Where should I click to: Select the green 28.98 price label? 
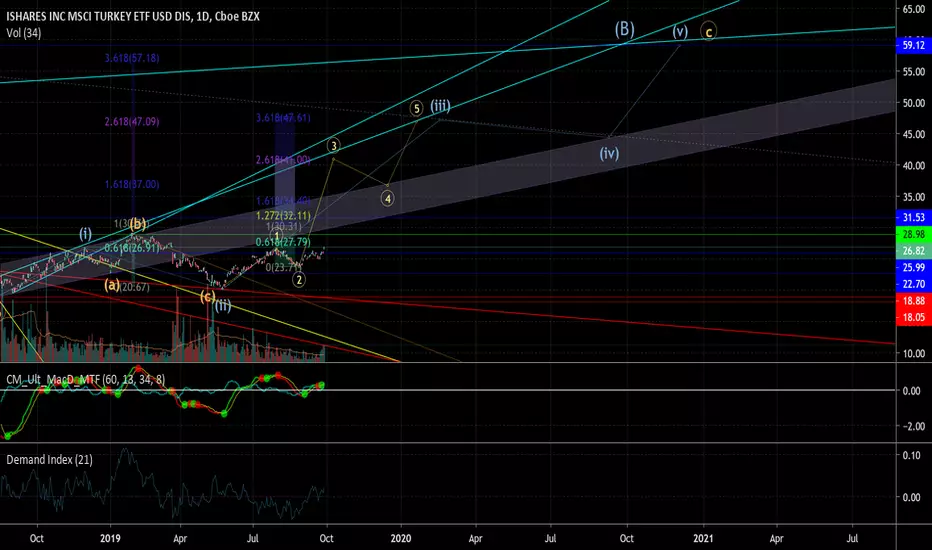pyautogui.click(x=914, y=234)
